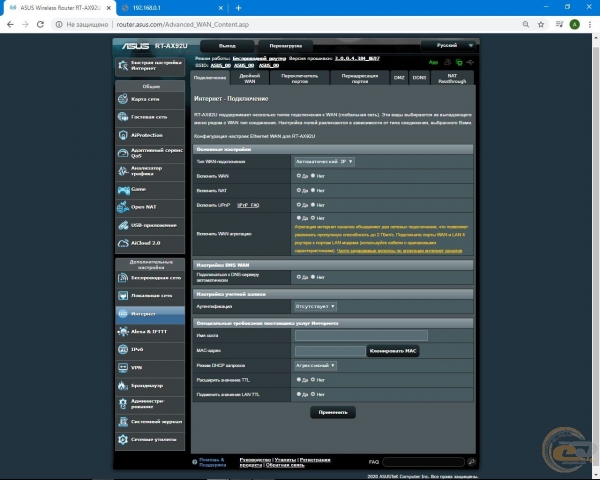Click the FAQ search input field
Image resolution: width=600 pixels, height=480 pixels.
point(424,462)
